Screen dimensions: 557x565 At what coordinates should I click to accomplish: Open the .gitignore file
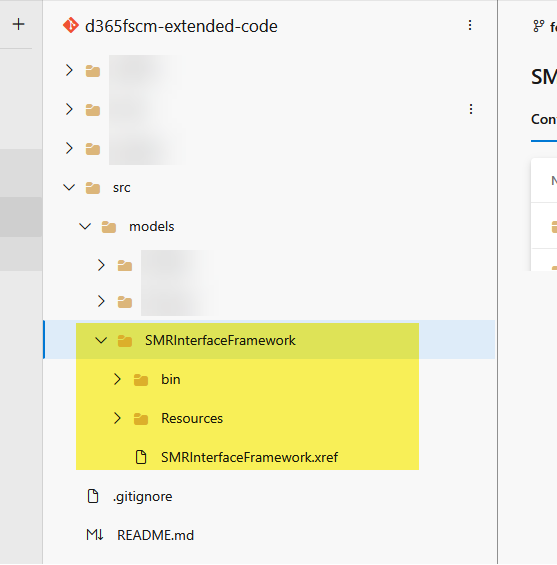(143, 497)
